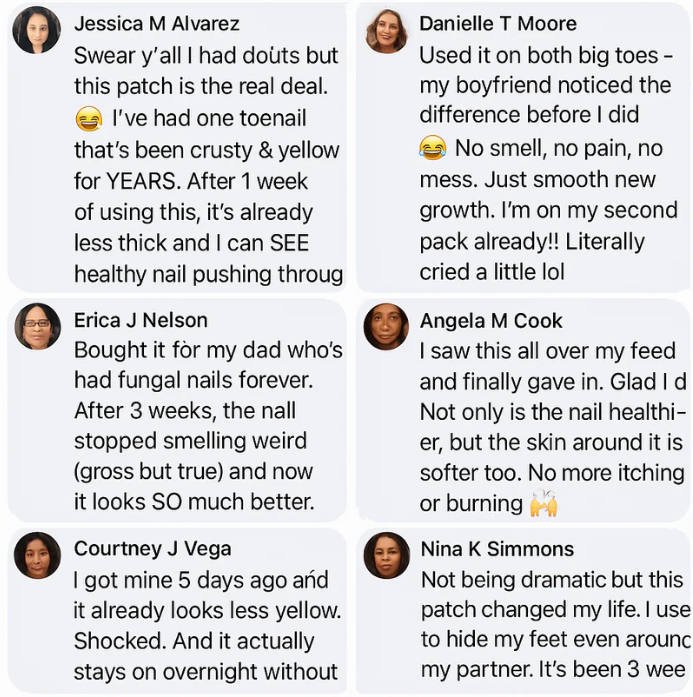693x697 pixels.
Task: Select Nina's comment about patch changing her life
Action: click(552, 610)
